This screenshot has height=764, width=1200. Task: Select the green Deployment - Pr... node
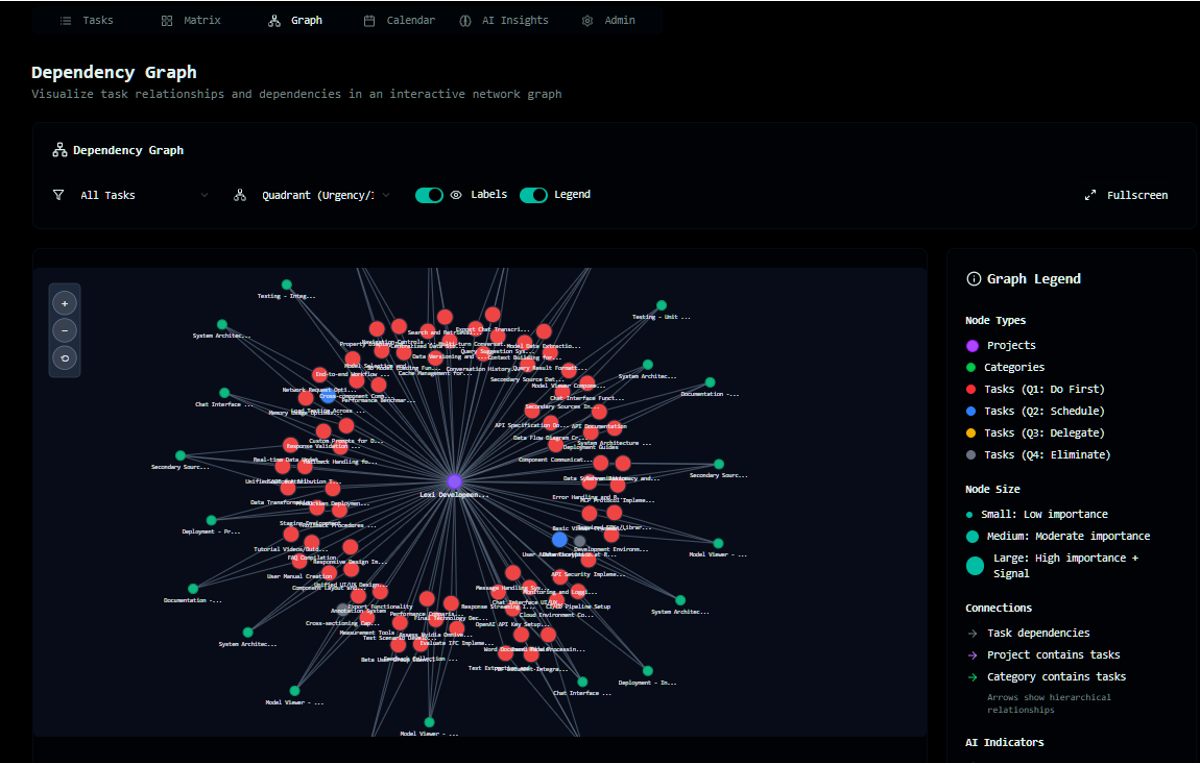pyautogui.click(x=211, y=520)
